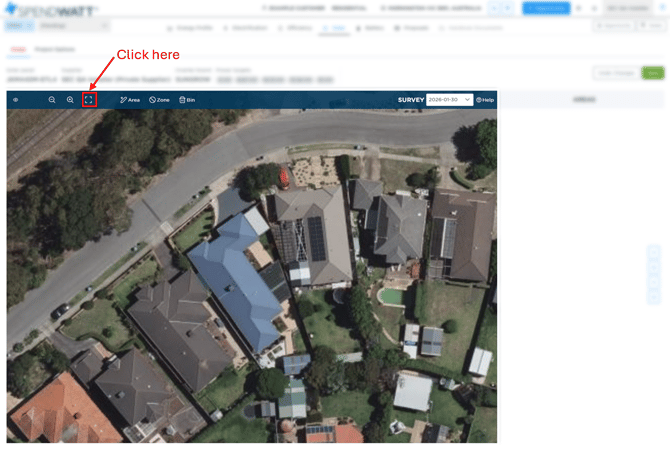Switch to the Setup tab
670x450 pixels.
click(18, 49)
